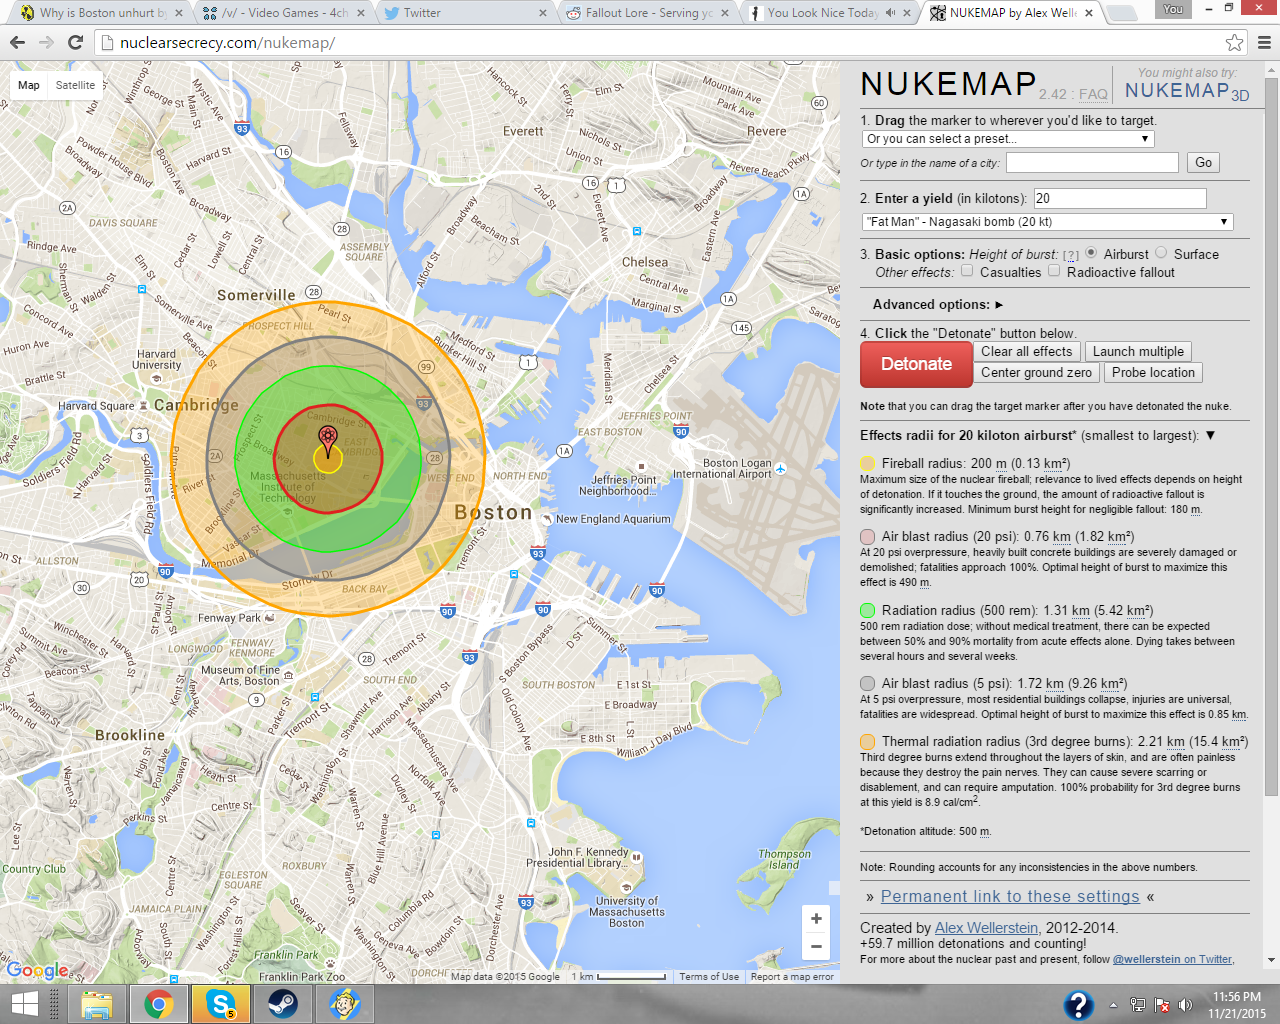
Task: Click the yield kilotons input field
Action: click(x=1119, y=198)
